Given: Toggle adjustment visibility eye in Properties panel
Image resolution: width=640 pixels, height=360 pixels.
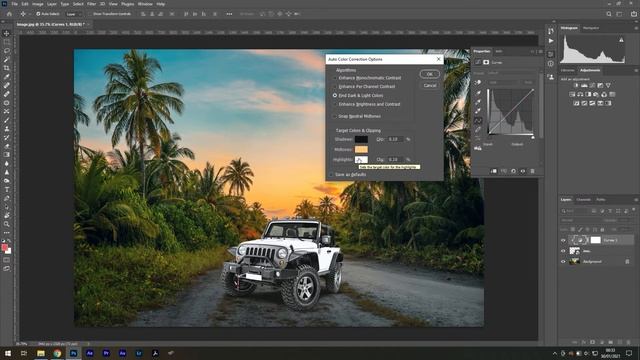Looking at the screenshot, I should (523, 171).
